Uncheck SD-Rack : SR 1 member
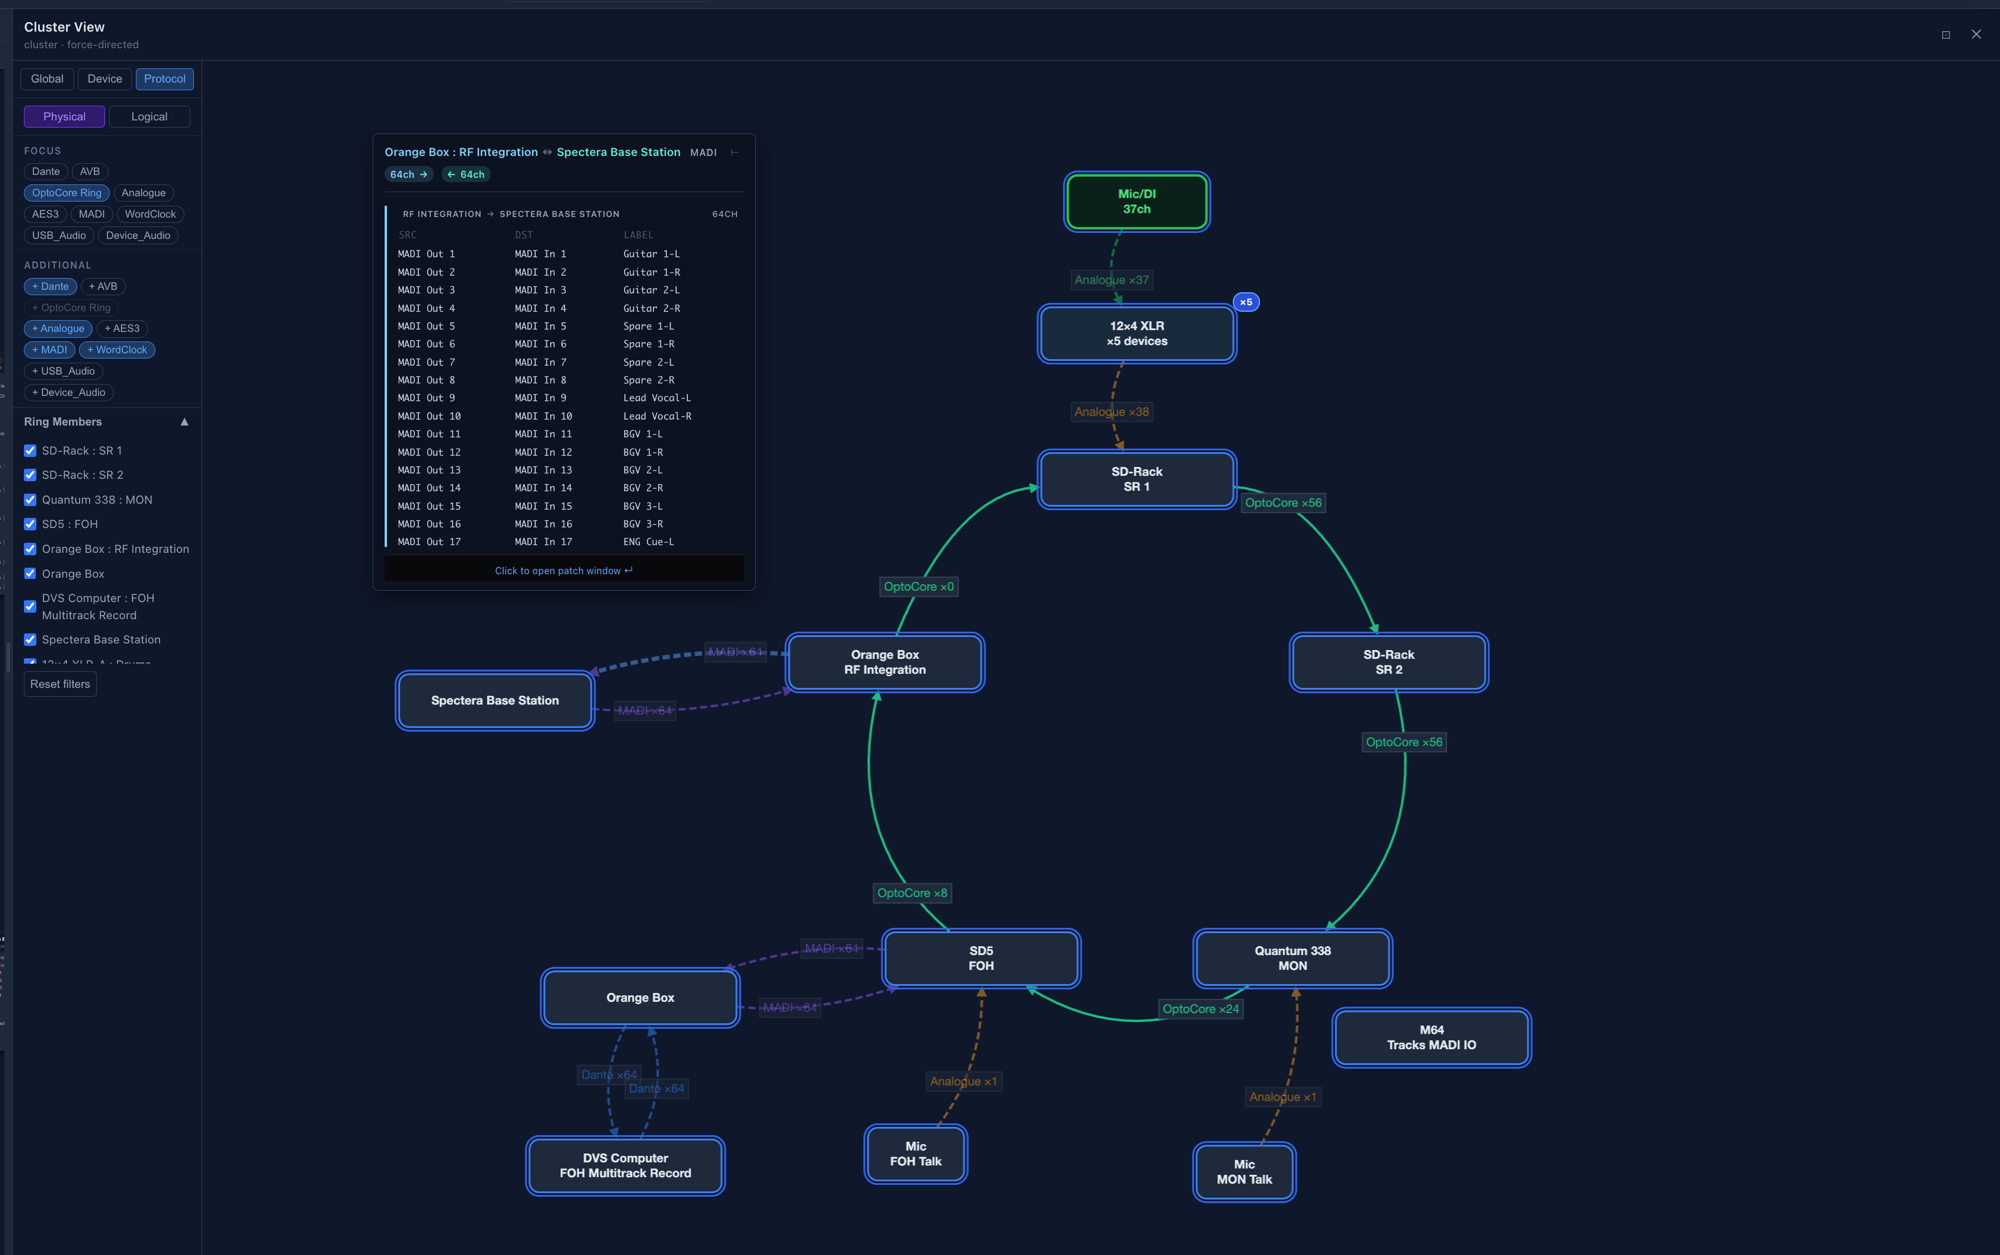The width and height of the screenshot is (2000, 1255). pyautogui.click(x=30, y=451)
